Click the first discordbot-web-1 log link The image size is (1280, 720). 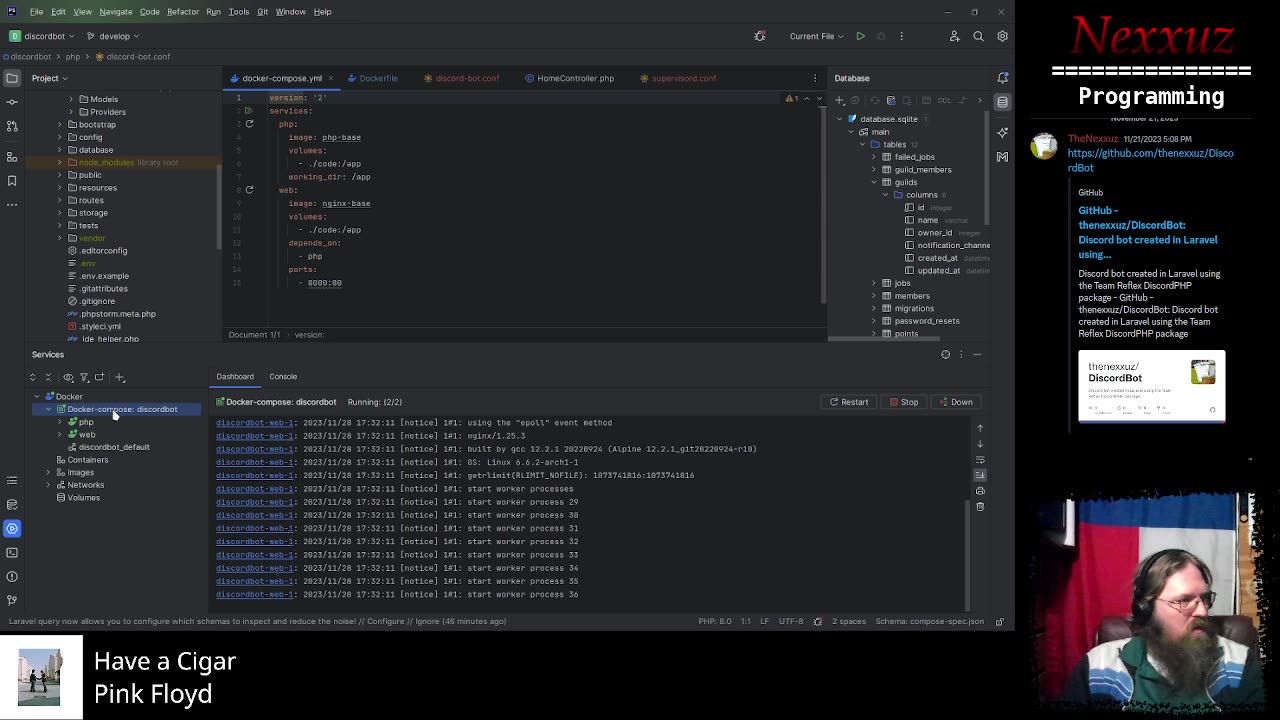[255, 423]
